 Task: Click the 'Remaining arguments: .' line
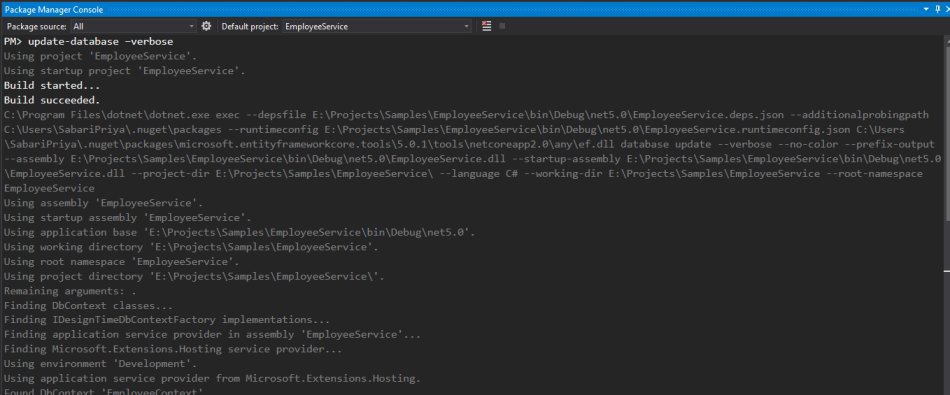coord(70,291)
